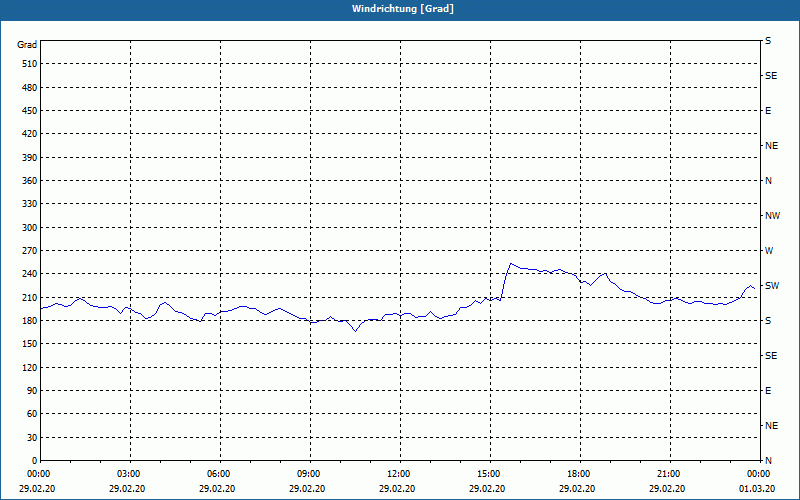Select the 12:00 time label
Viewport: 800px width, 500px height.
pyautogui.click(x=399, y=474)
